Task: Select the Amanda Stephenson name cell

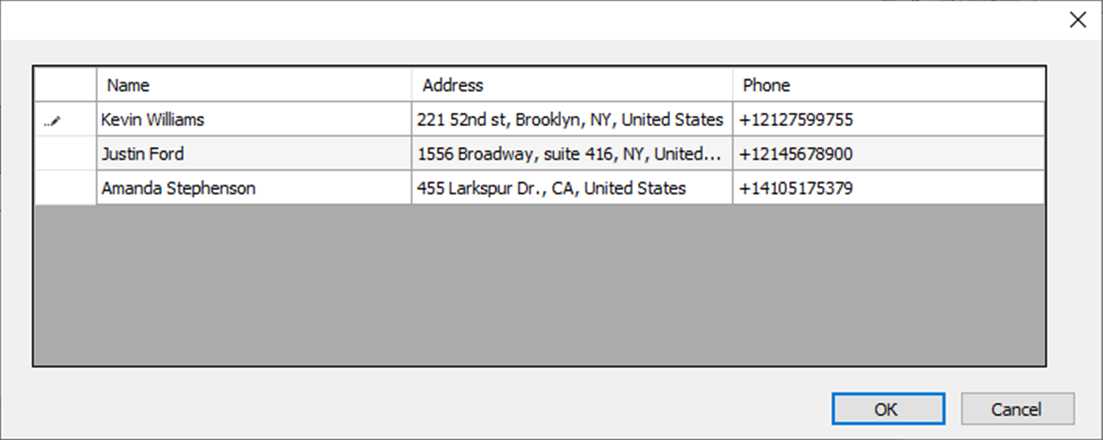Action: tap(254, 188)
